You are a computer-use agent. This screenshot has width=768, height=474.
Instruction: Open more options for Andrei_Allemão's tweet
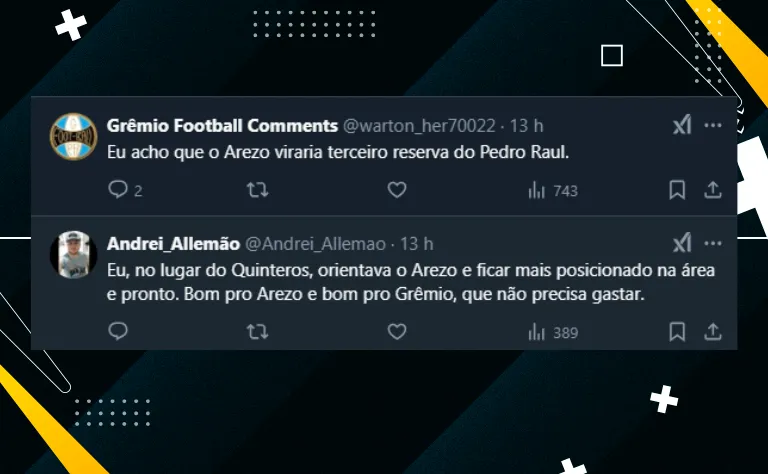coord(713,243)
